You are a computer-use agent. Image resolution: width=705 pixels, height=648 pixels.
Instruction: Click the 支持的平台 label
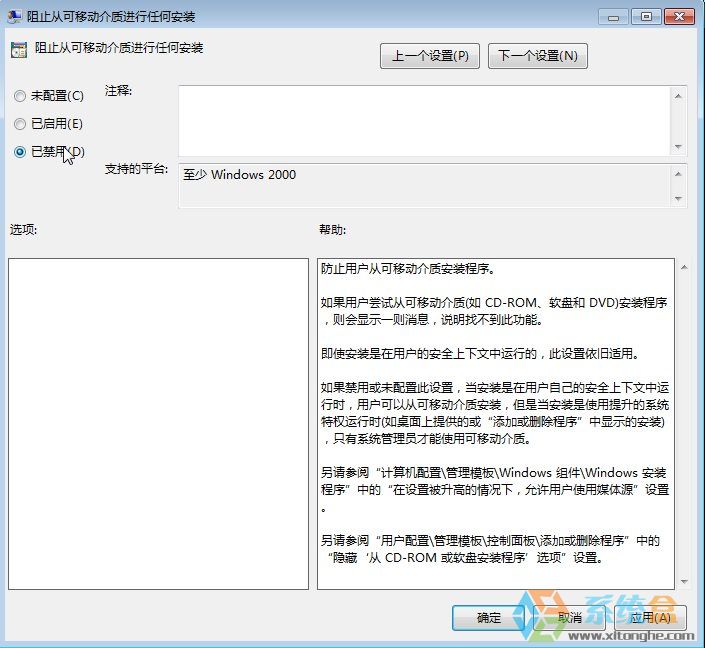pyautogui.click(x=136, y=169)
